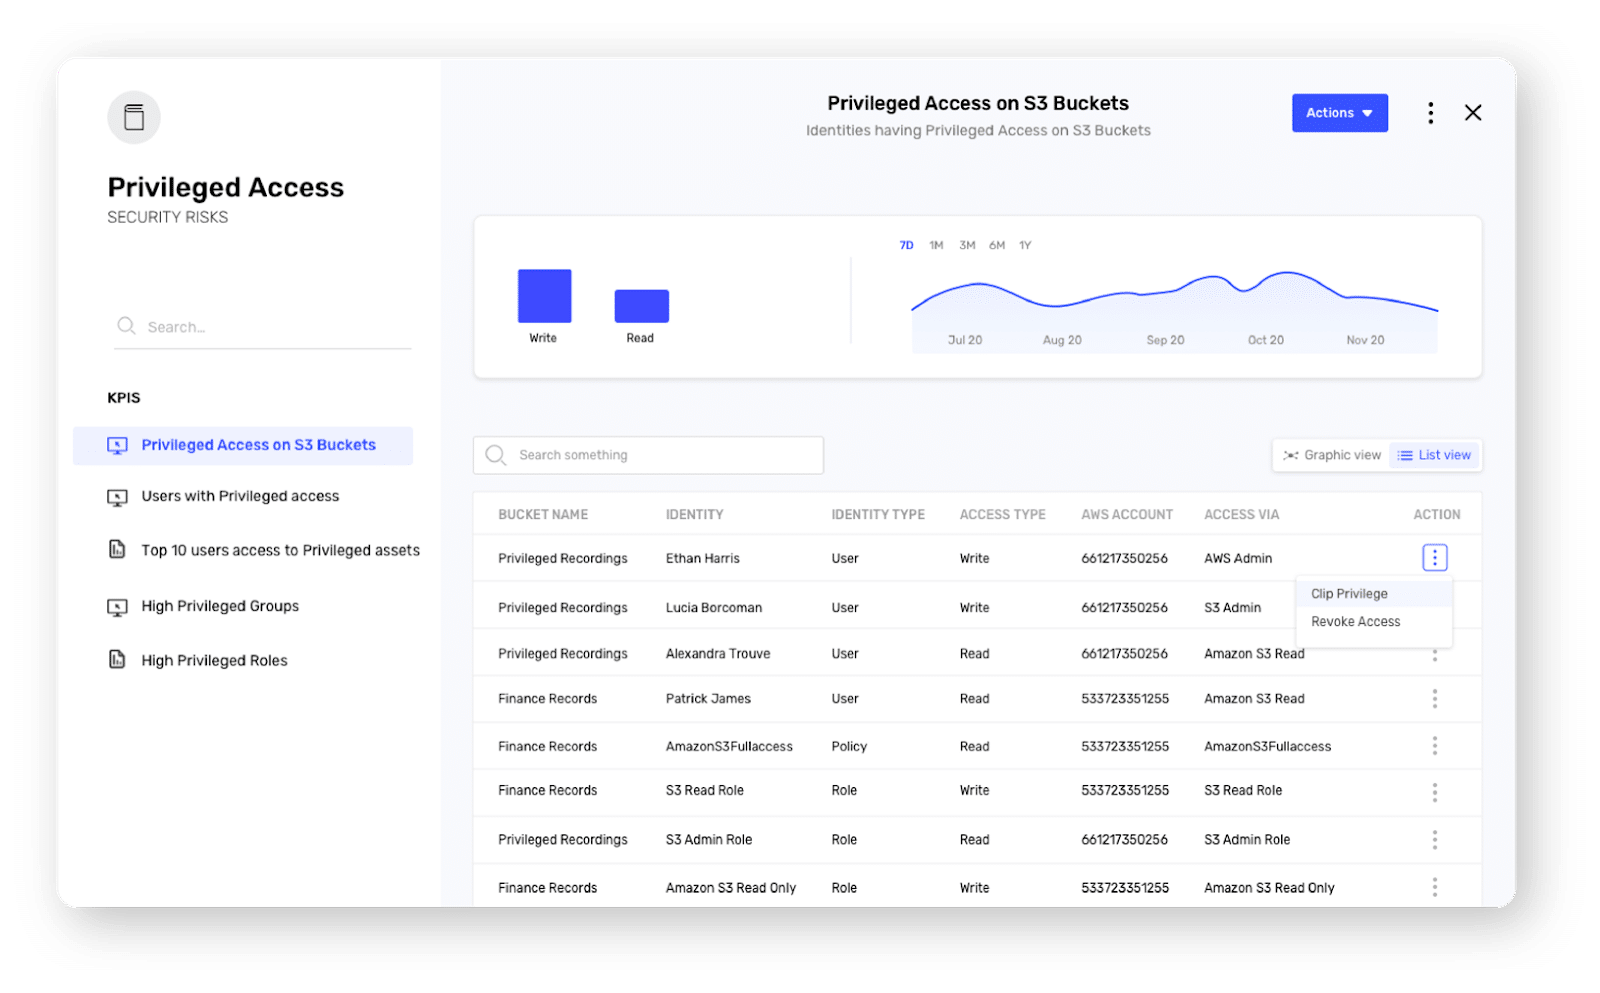Click the Top 10 users document icon
Viewport: 1600px width, 993px height.
point(116,550)
